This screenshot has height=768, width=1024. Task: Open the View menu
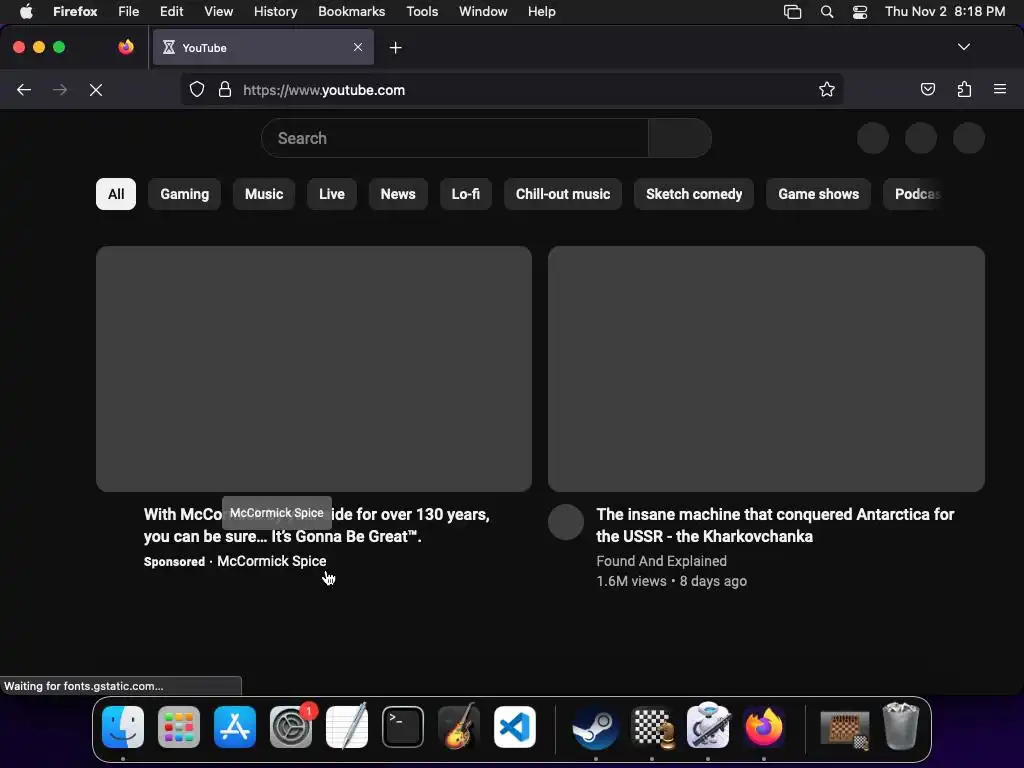coord(218,12)
